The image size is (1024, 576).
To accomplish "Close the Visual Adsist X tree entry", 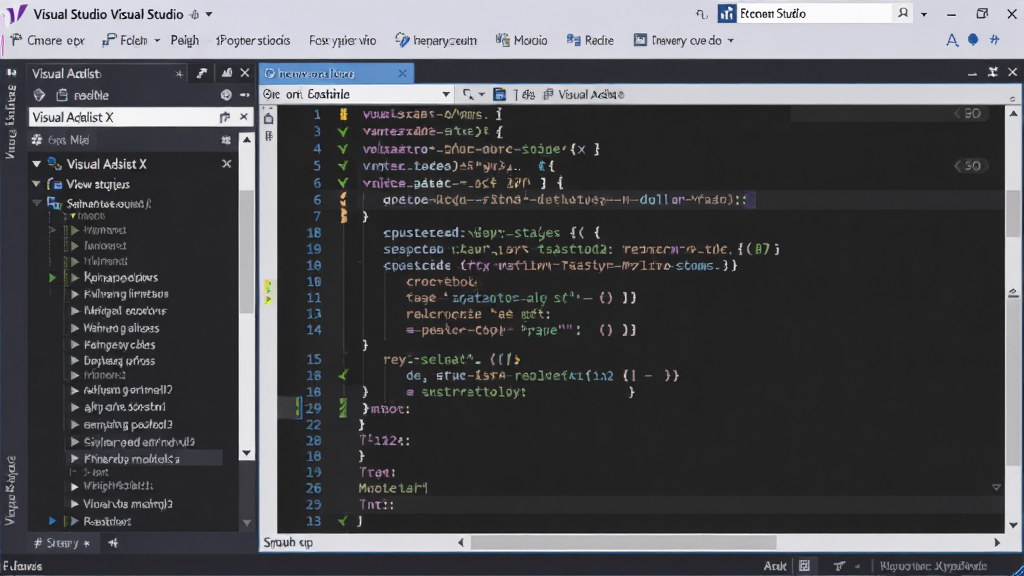I will pos(226,164).
